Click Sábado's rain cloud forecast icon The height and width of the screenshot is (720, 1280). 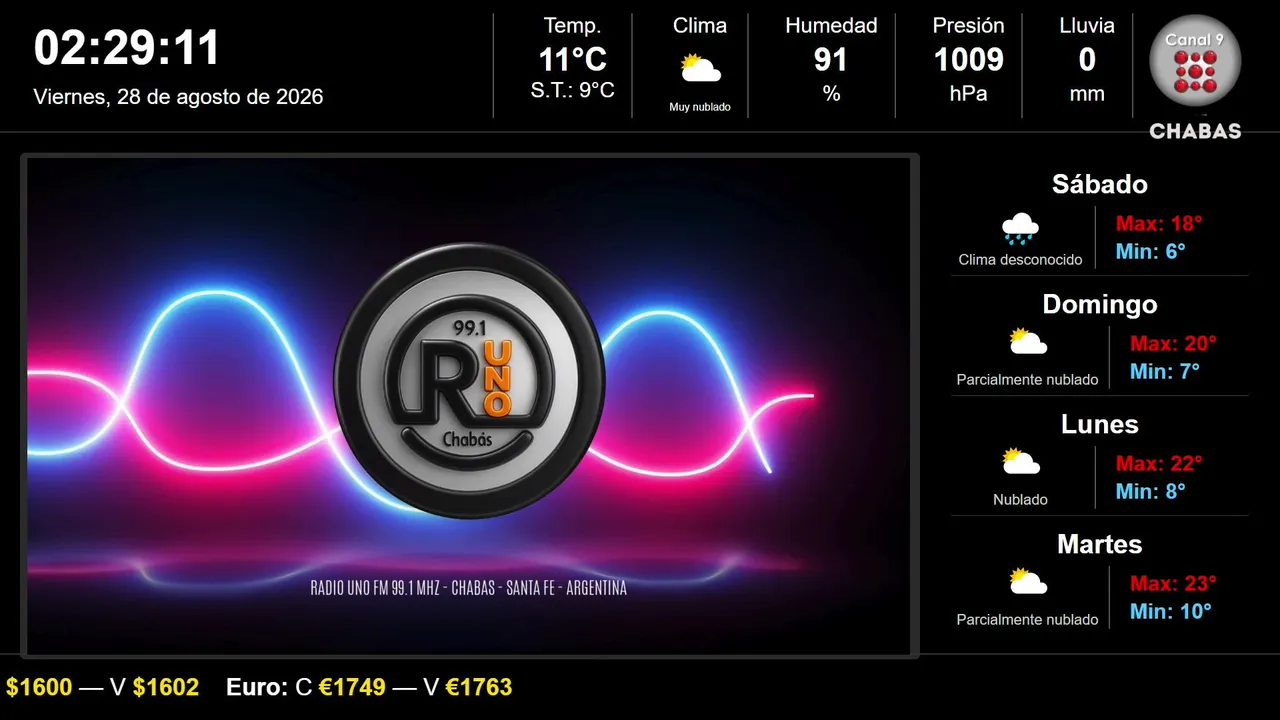pyautogui.click(x=1020, y=229)
